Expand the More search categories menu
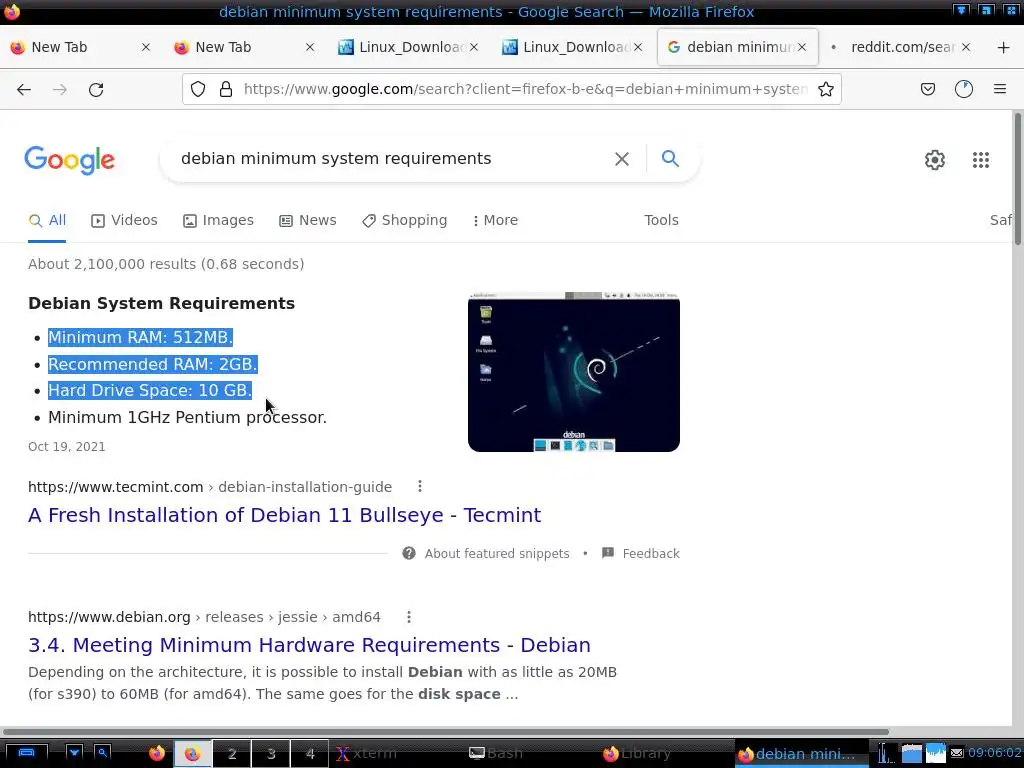 tap(495, 220)
